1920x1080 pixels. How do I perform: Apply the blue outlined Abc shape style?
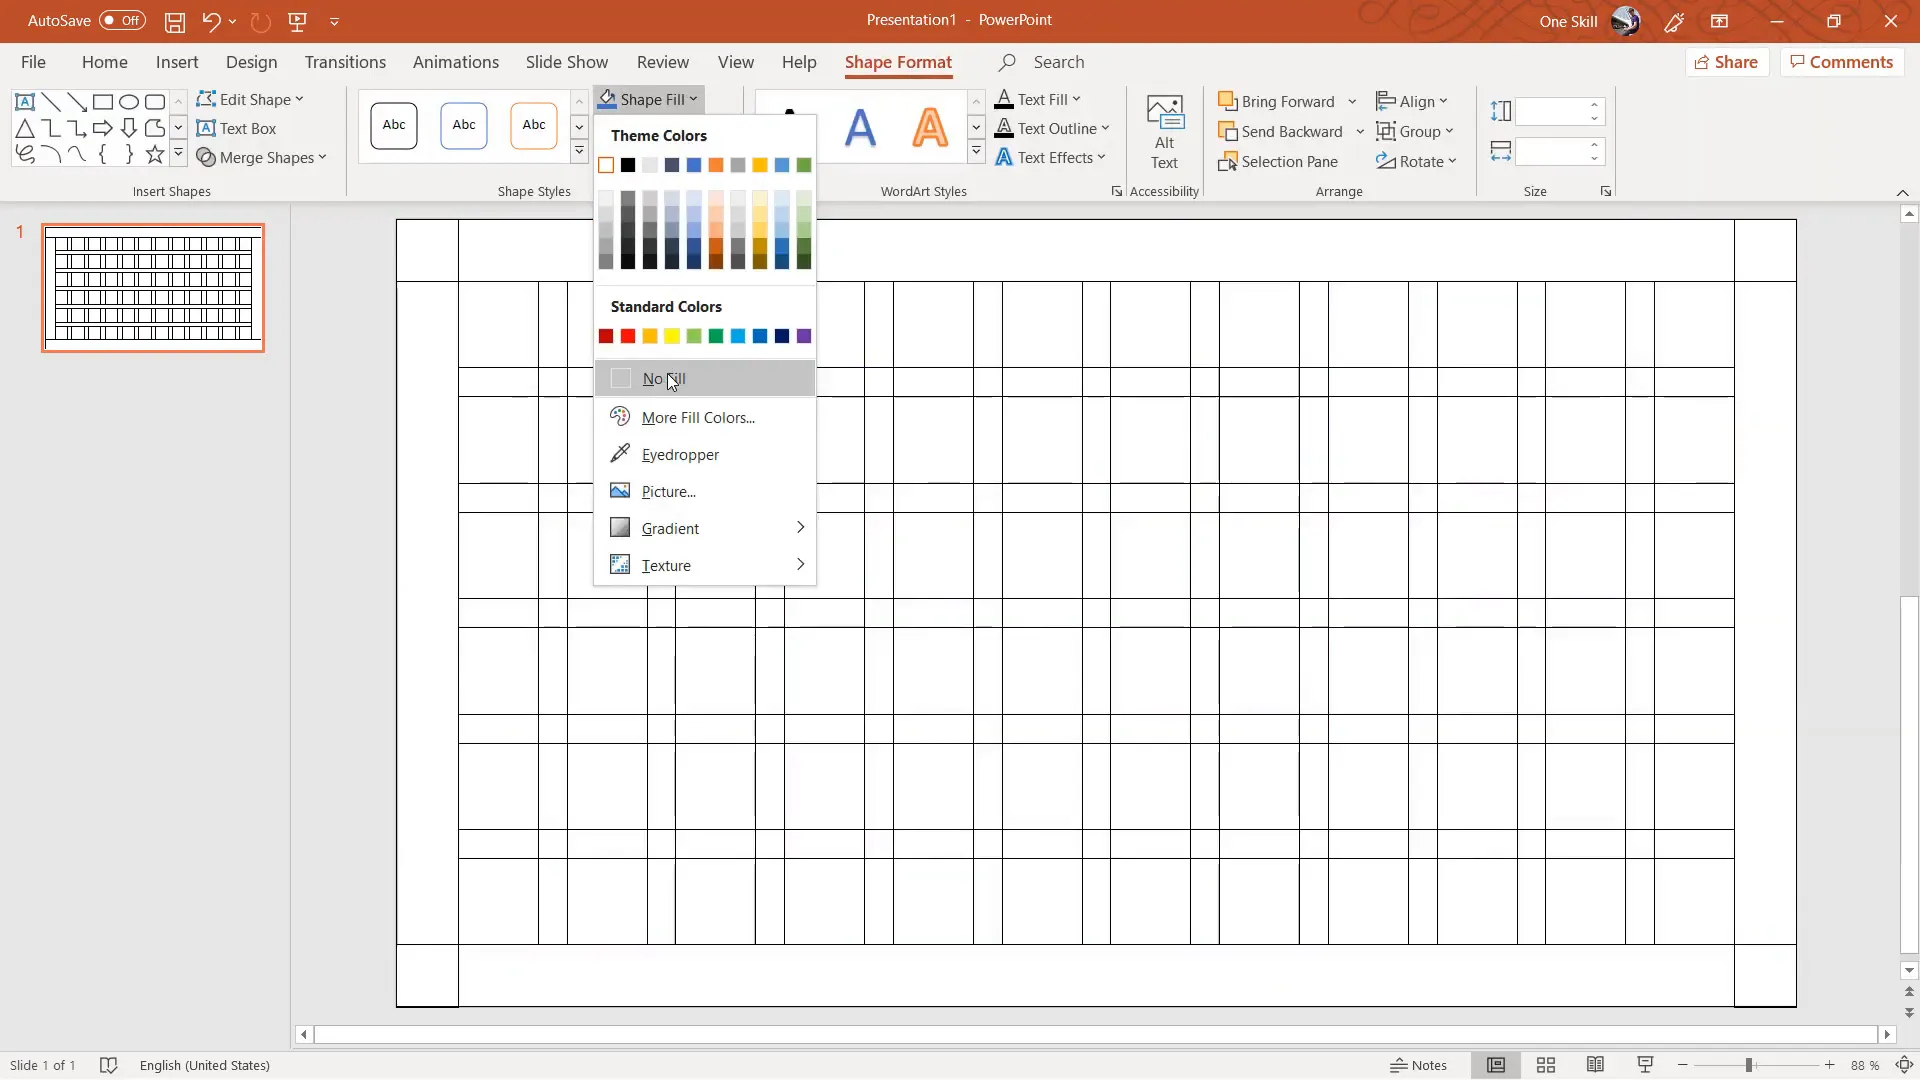pos(464,125)
